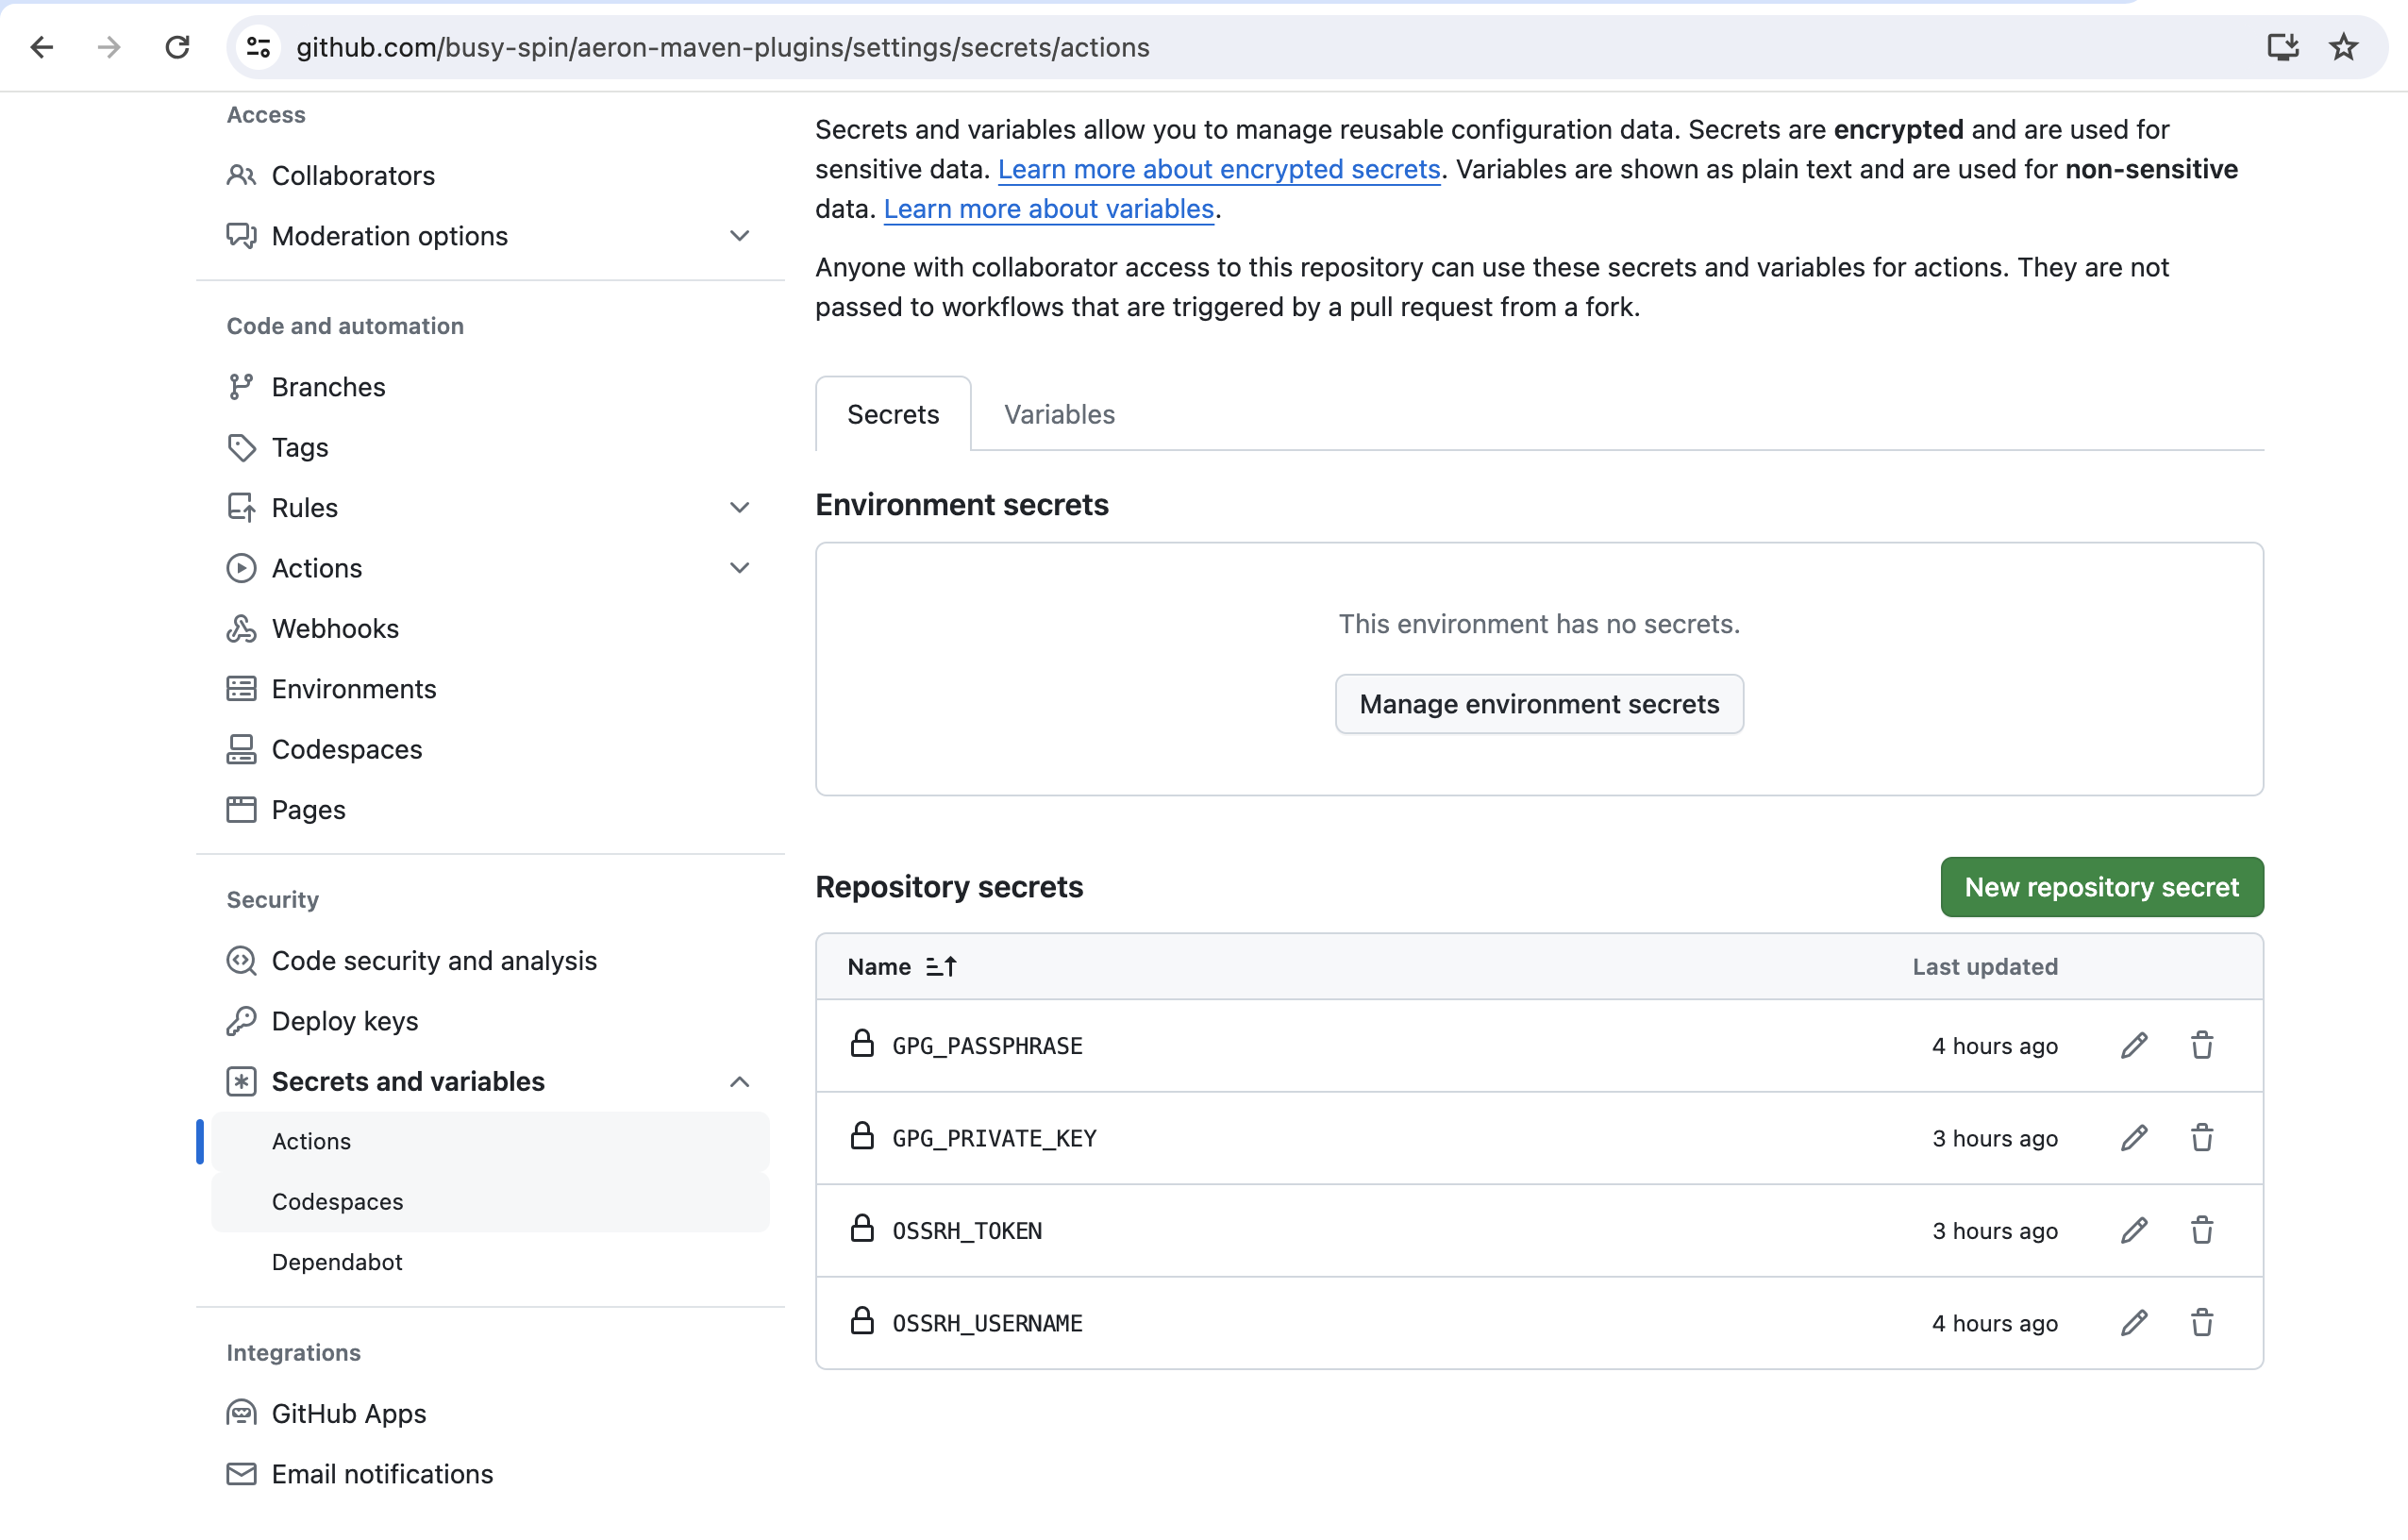
Task: Open Dependabot secrets submenu item
Action: point(490,1262)
